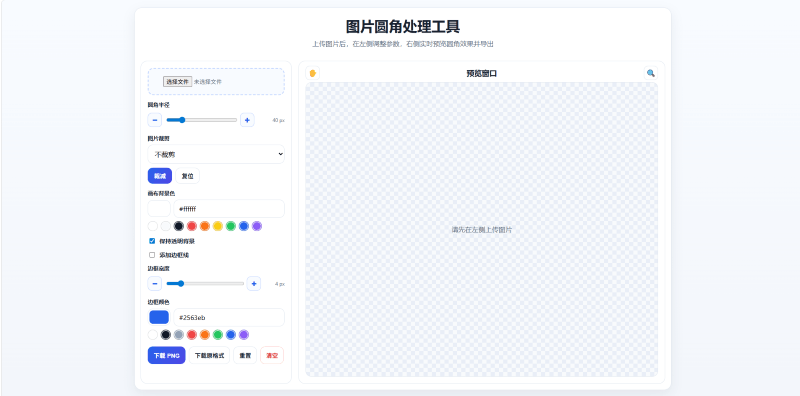Viewport: 800px width, 396px height.
Task: Select yellow preset in background color row
Action: click(x=218, y=226)
